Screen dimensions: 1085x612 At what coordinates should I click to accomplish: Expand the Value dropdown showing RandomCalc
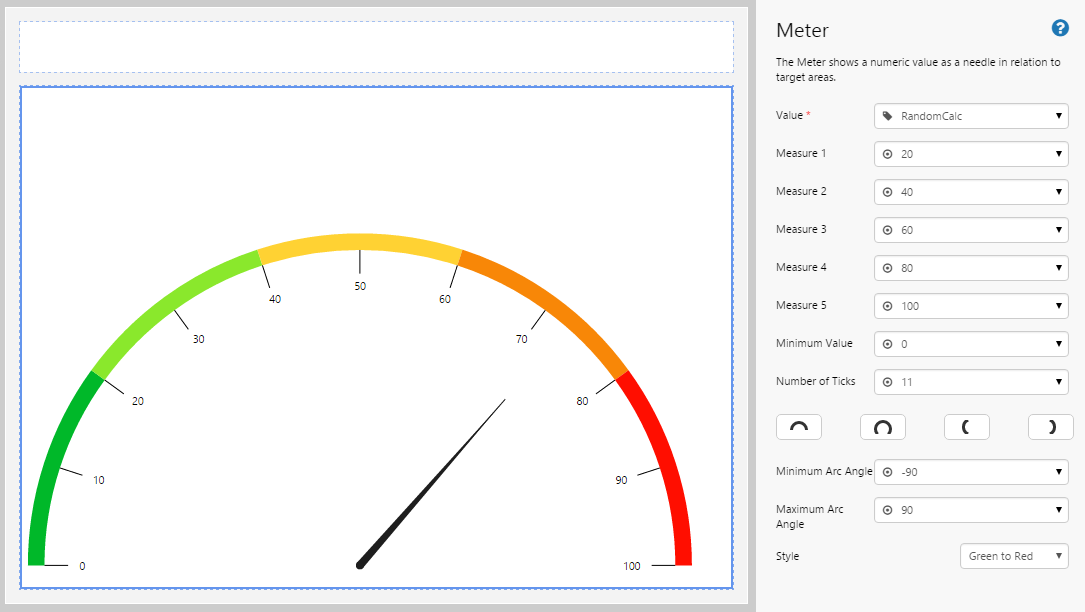click(1059, 116)
